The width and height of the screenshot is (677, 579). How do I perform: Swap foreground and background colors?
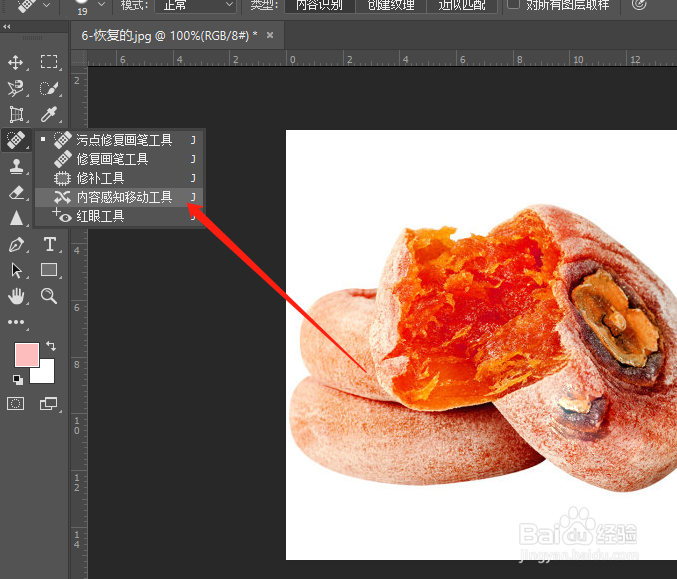click(51, 346)
